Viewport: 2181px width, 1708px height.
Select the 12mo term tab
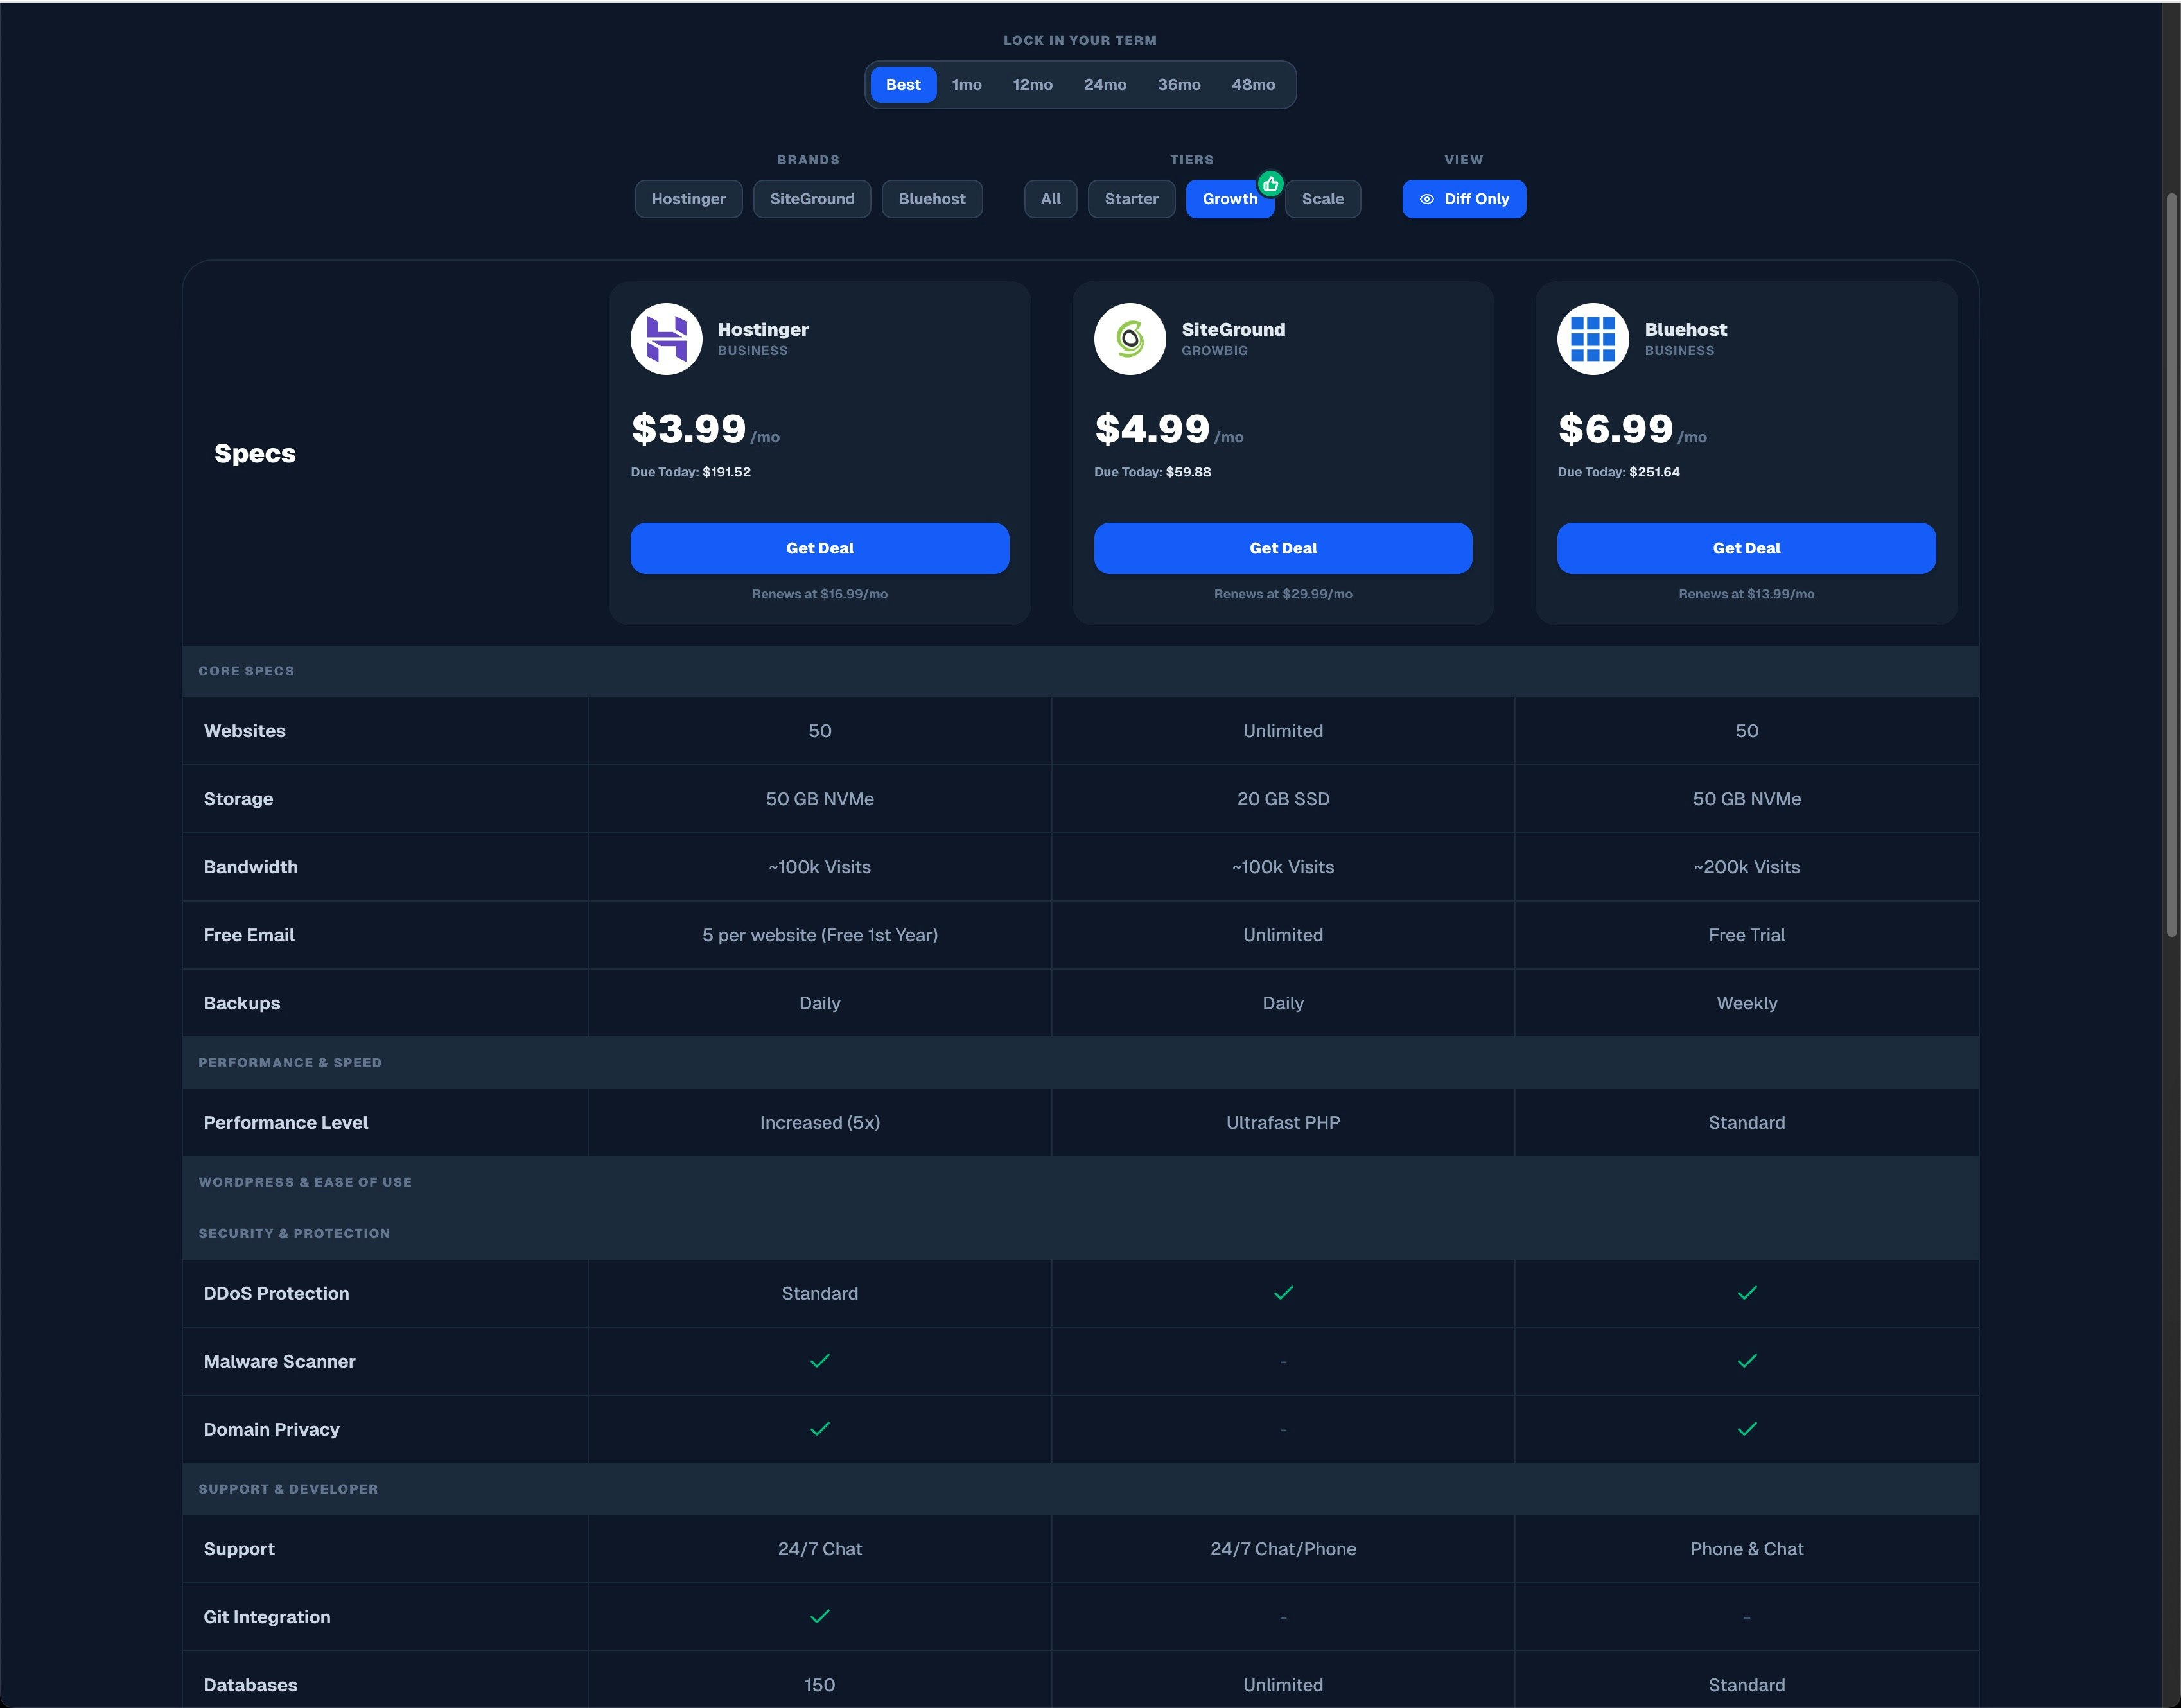[1032, 85]
